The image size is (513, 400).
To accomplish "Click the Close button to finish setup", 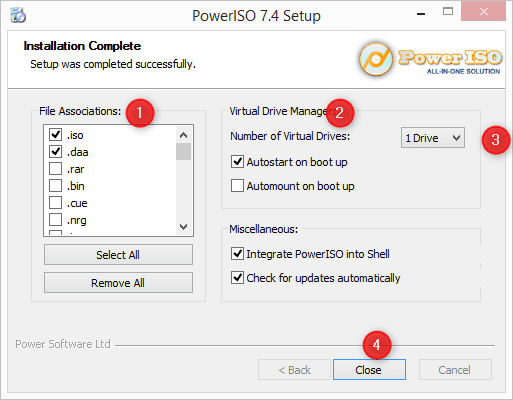I will click(369, 370).
